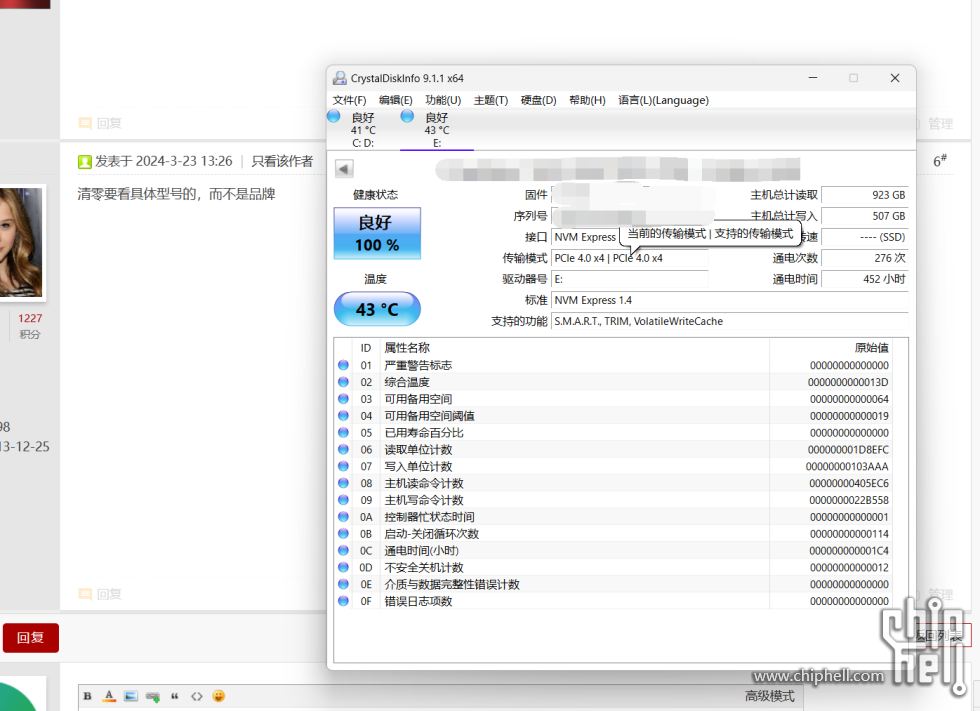Select the E: disk tab
The width and height of the screenshot is (980, 711).
click(437, 131)
